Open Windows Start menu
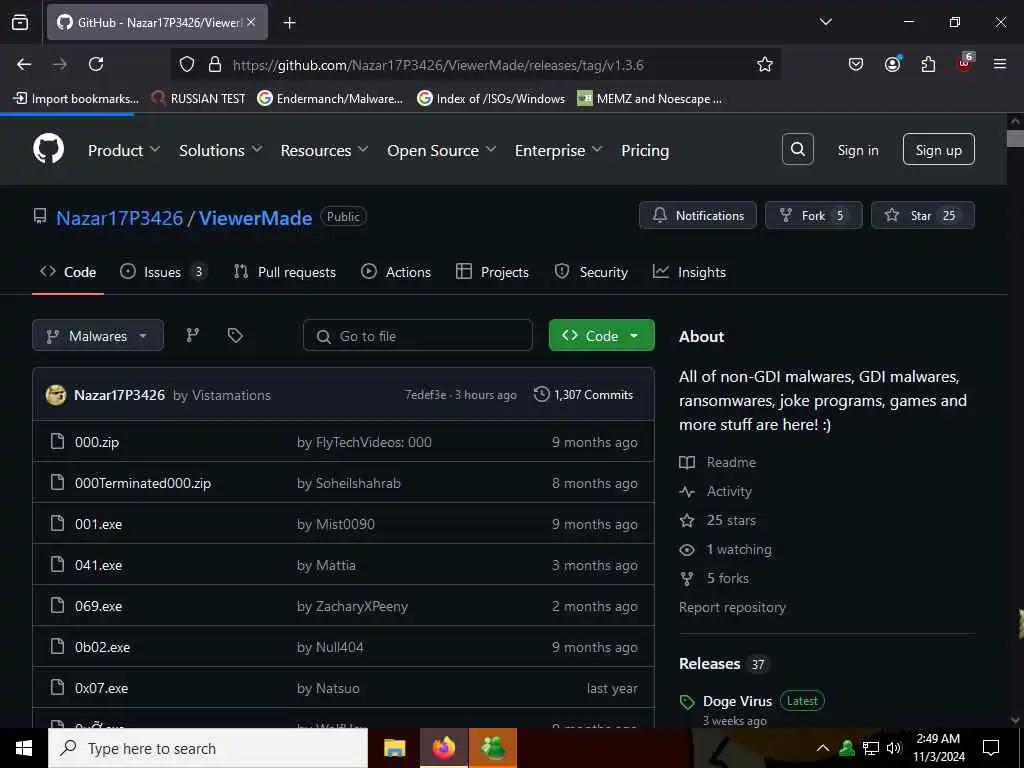Image resolution: width=1024 pixels, height=768 pixels. [x=24, y=748]
